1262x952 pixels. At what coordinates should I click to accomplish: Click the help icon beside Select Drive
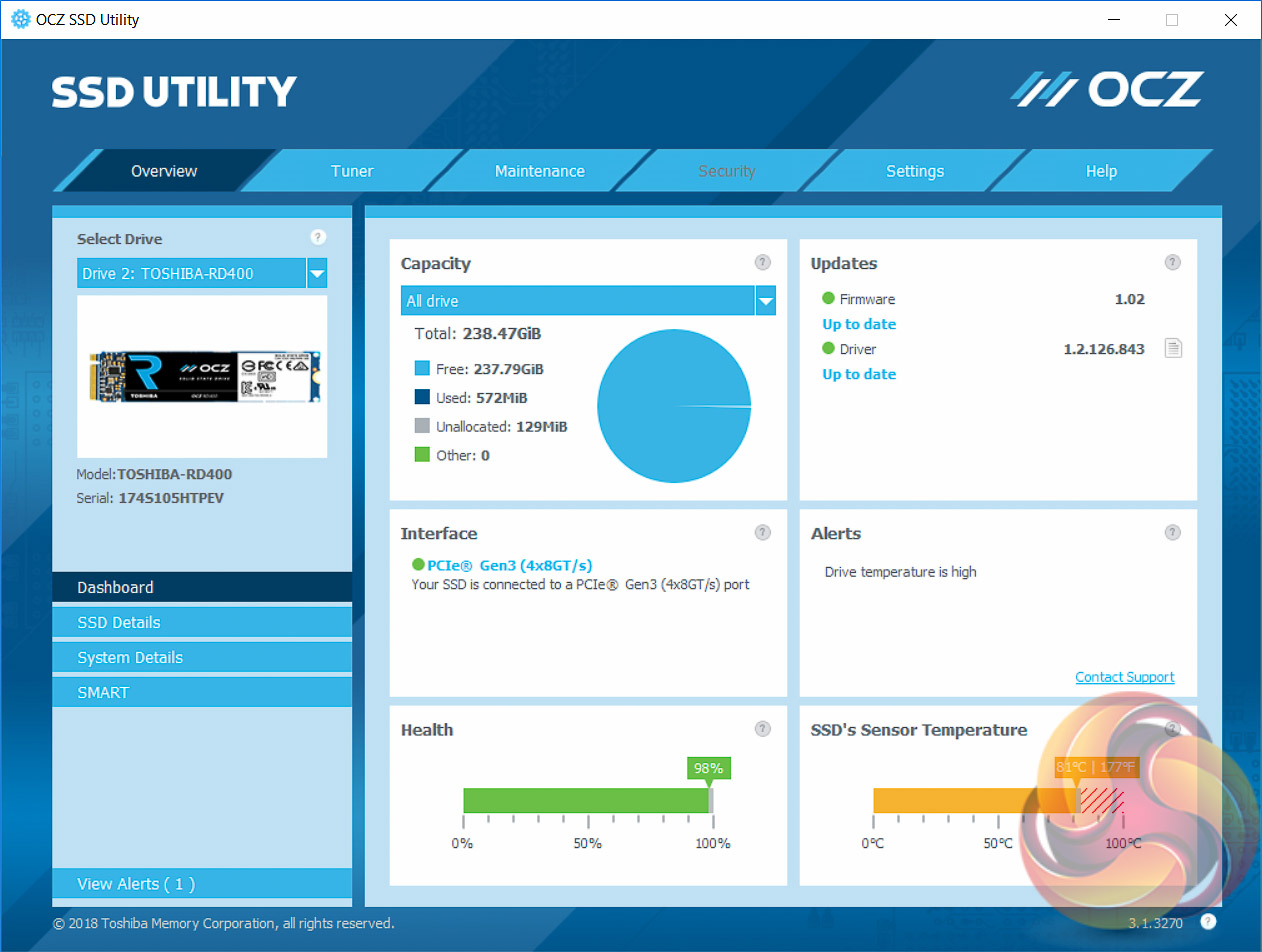coord(318,237)
